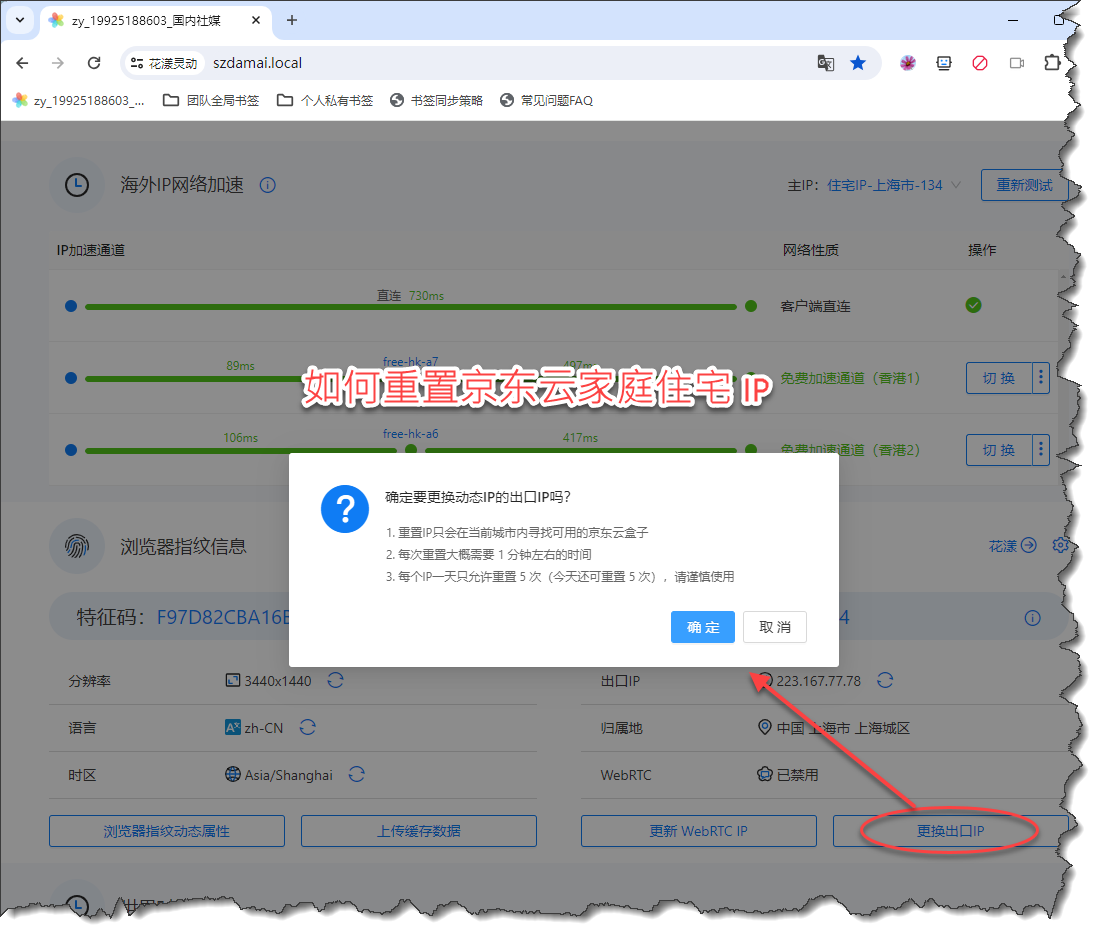Refresh the zh-CN language setting
1103x941 pixels.
point(308,728)
